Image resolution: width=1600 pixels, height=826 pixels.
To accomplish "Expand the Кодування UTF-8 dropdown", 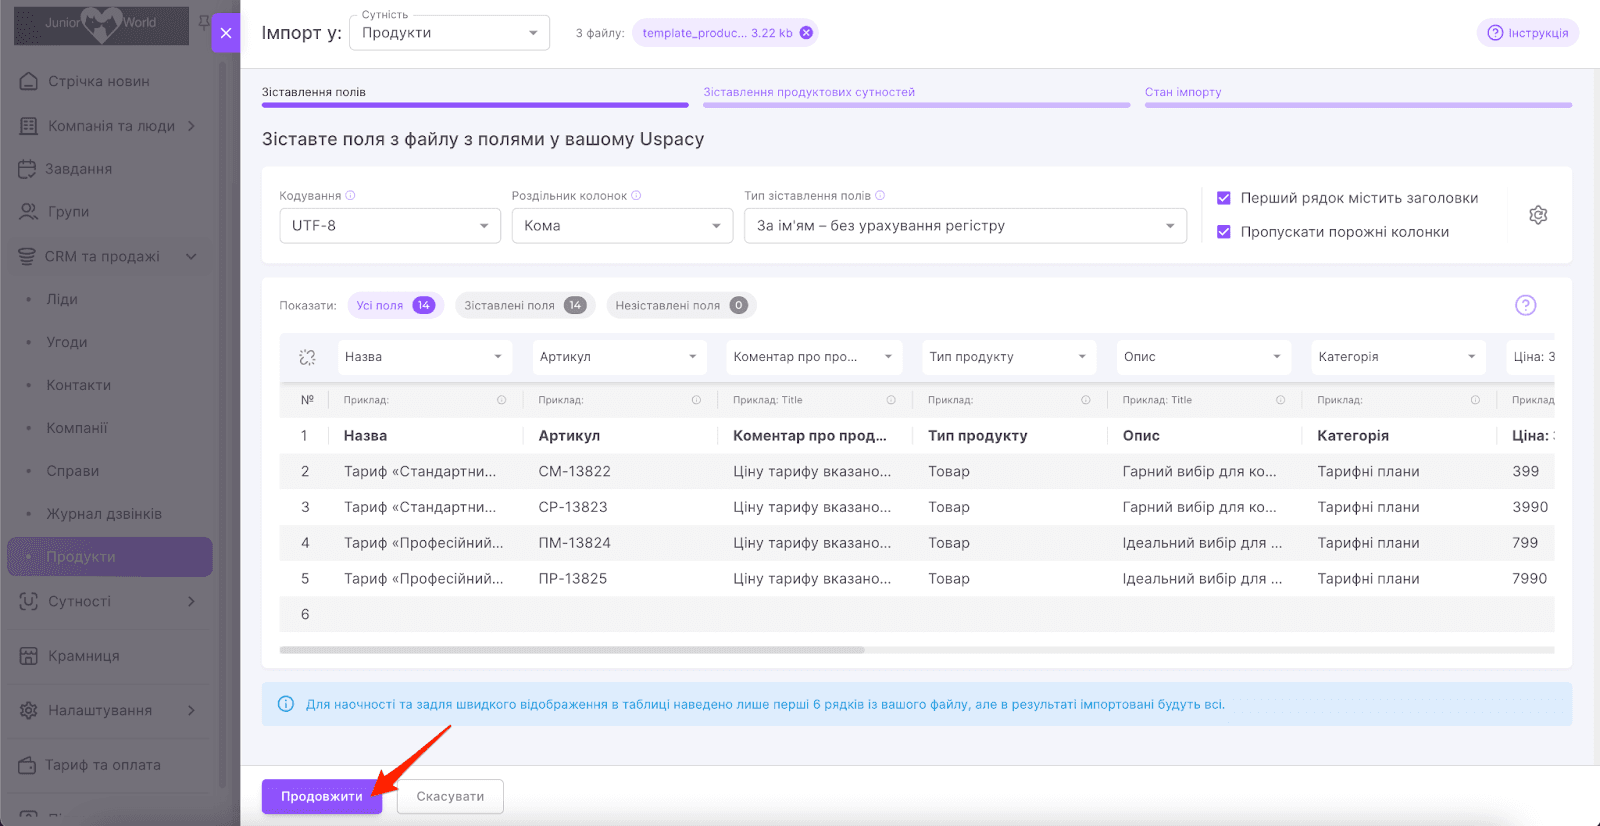I will pos(389,226).
